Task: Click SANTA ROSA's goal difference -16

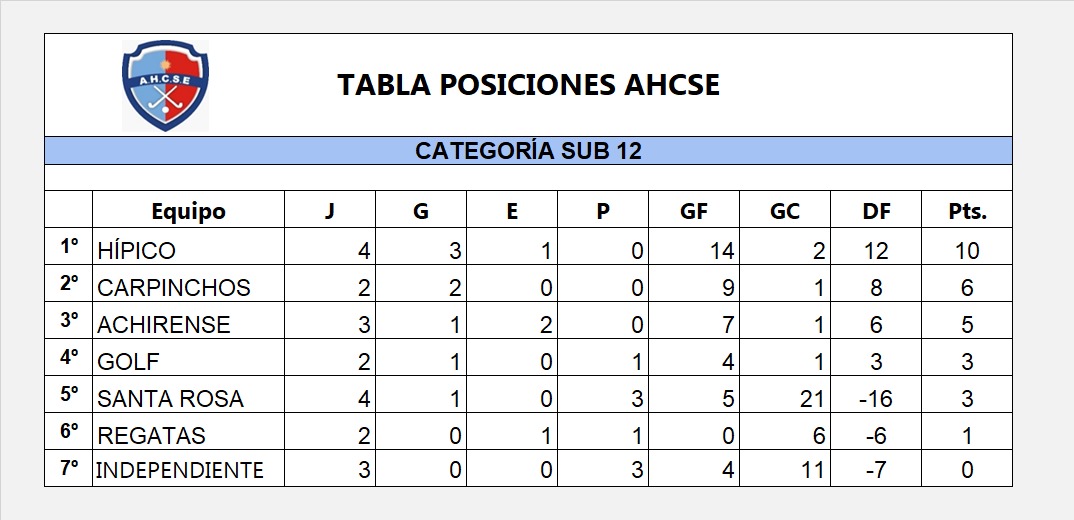Action: tap(876, 399)
